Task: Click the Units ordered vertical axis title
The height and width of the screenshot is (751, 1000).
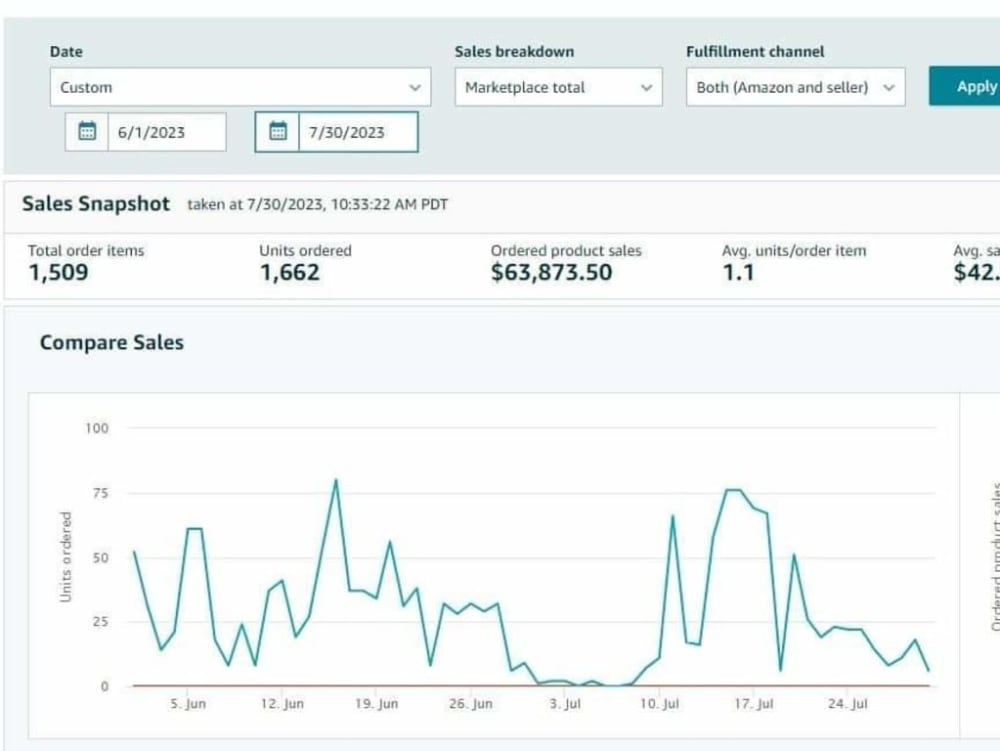Action: (x=65, y=557)
